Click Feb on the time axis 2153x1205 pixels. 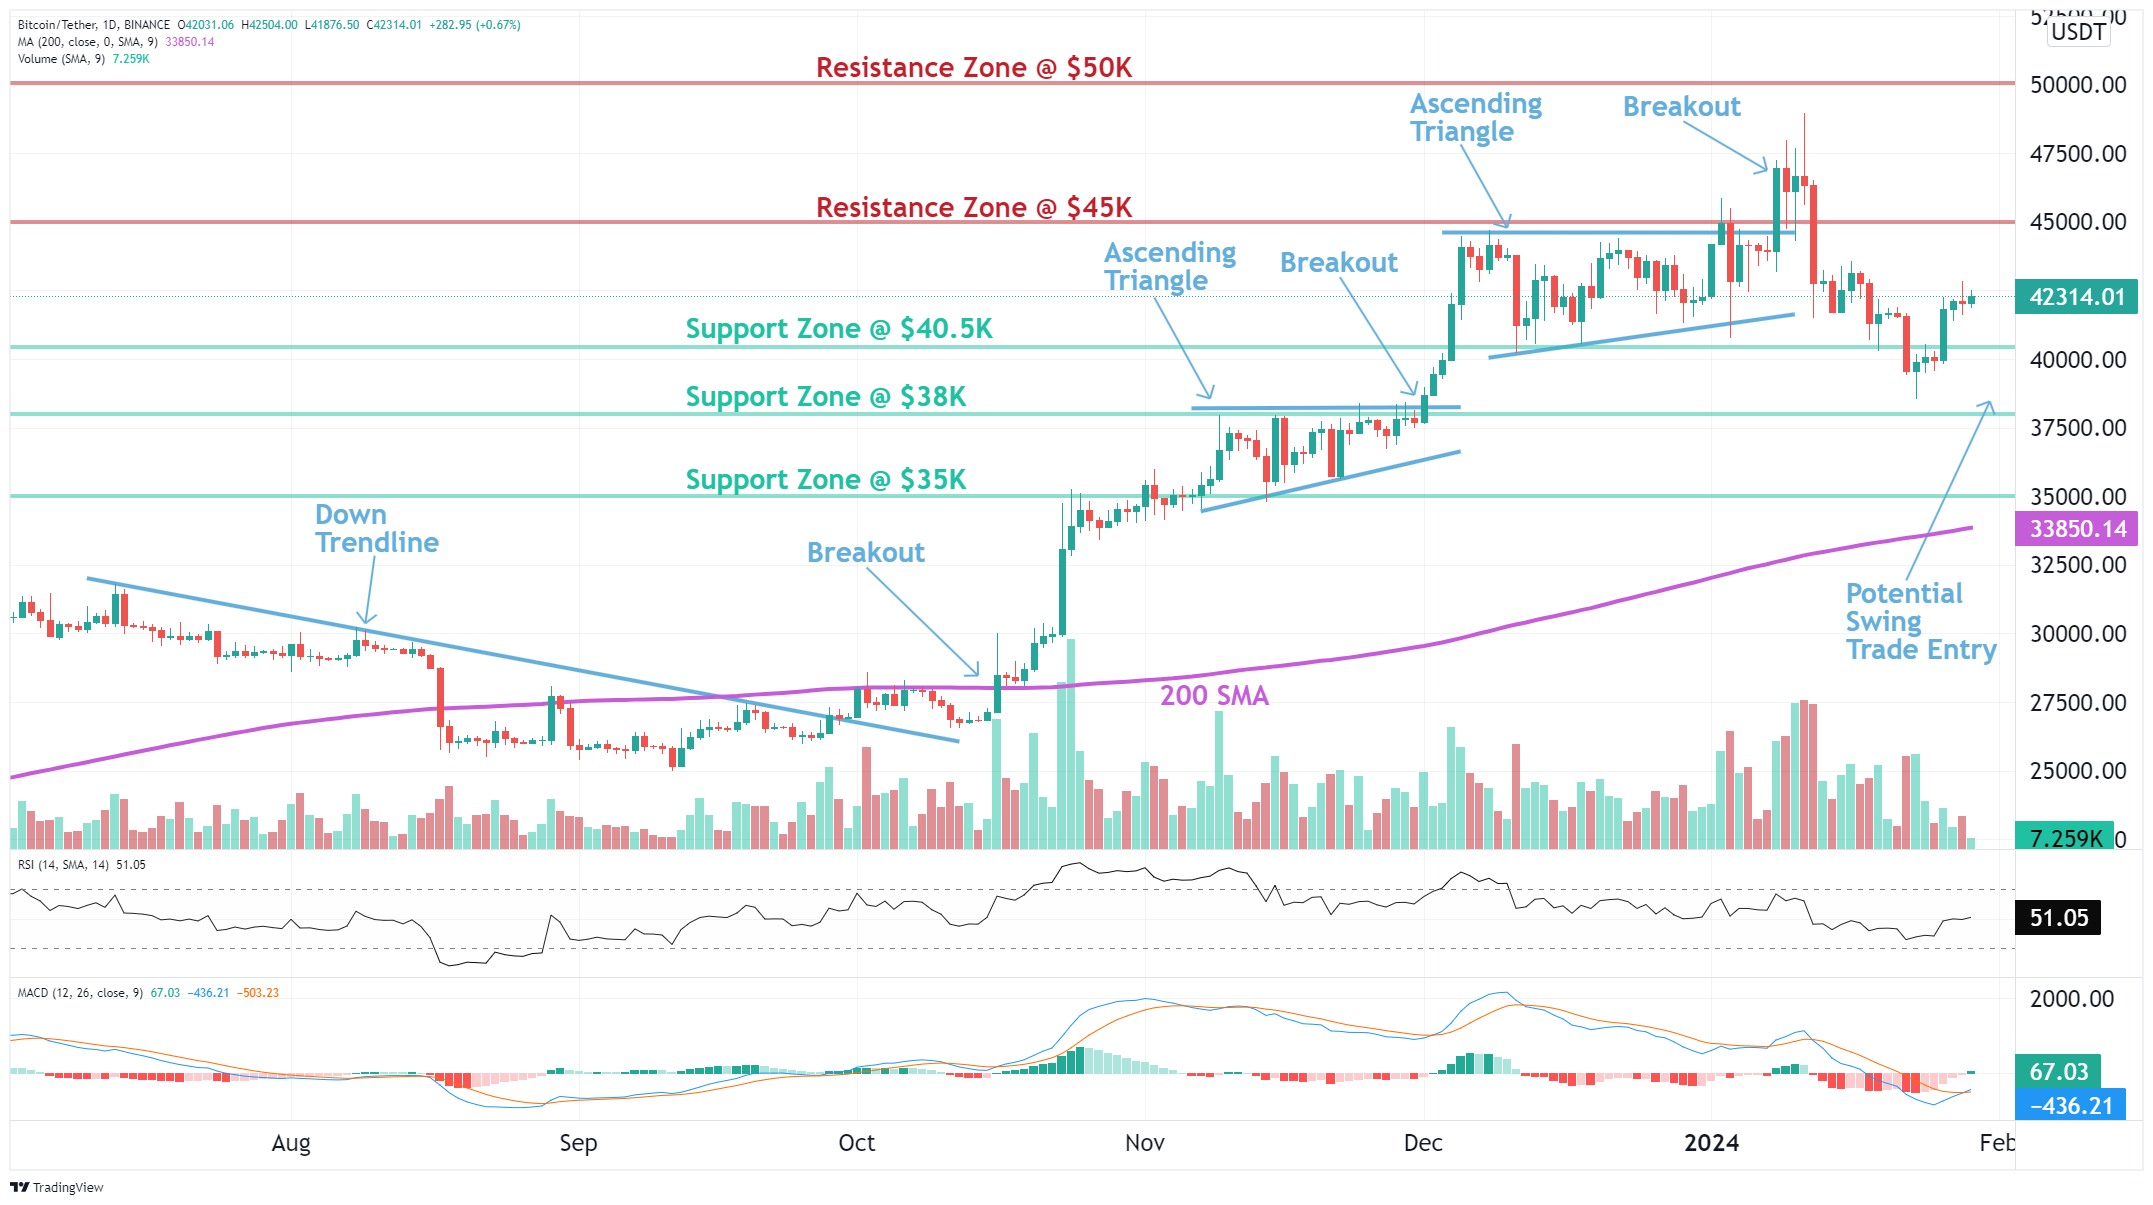[x=1997, y=1143]
